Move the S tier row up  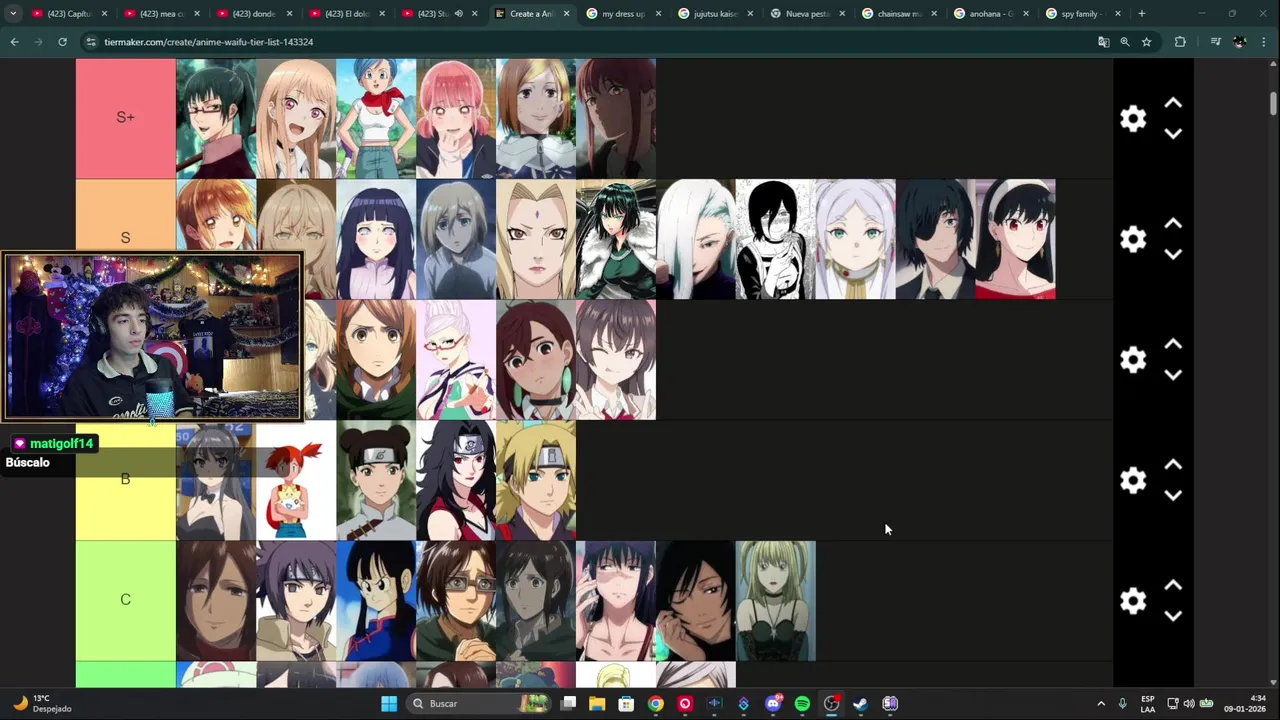[1173, 223]
